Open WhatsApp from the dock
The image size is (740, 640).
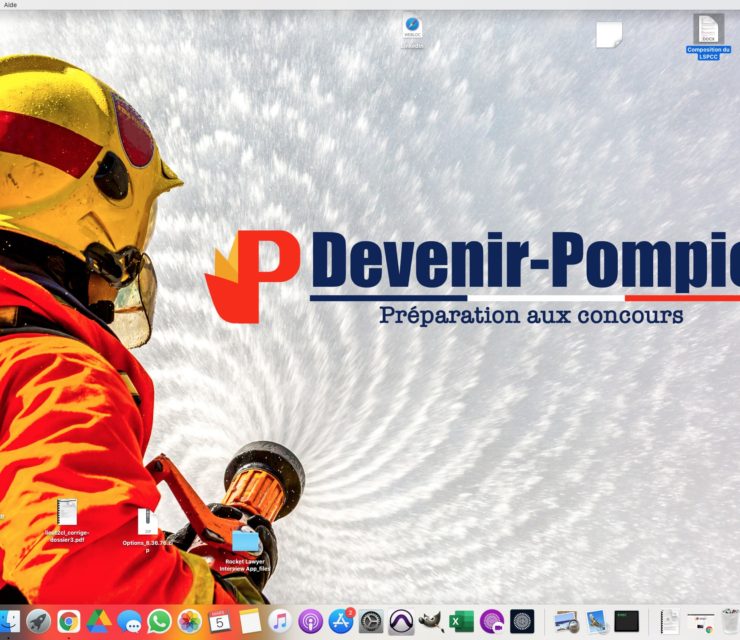point(159,621)
